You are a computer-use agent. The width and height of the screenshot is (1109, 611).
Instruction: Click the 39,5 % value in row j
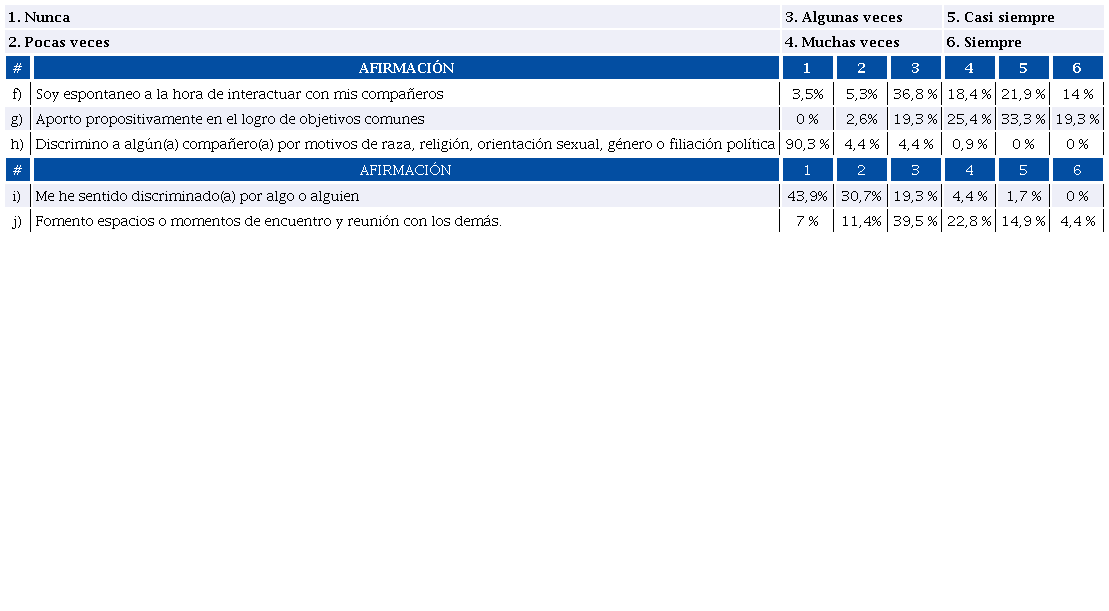click(915, 221)
